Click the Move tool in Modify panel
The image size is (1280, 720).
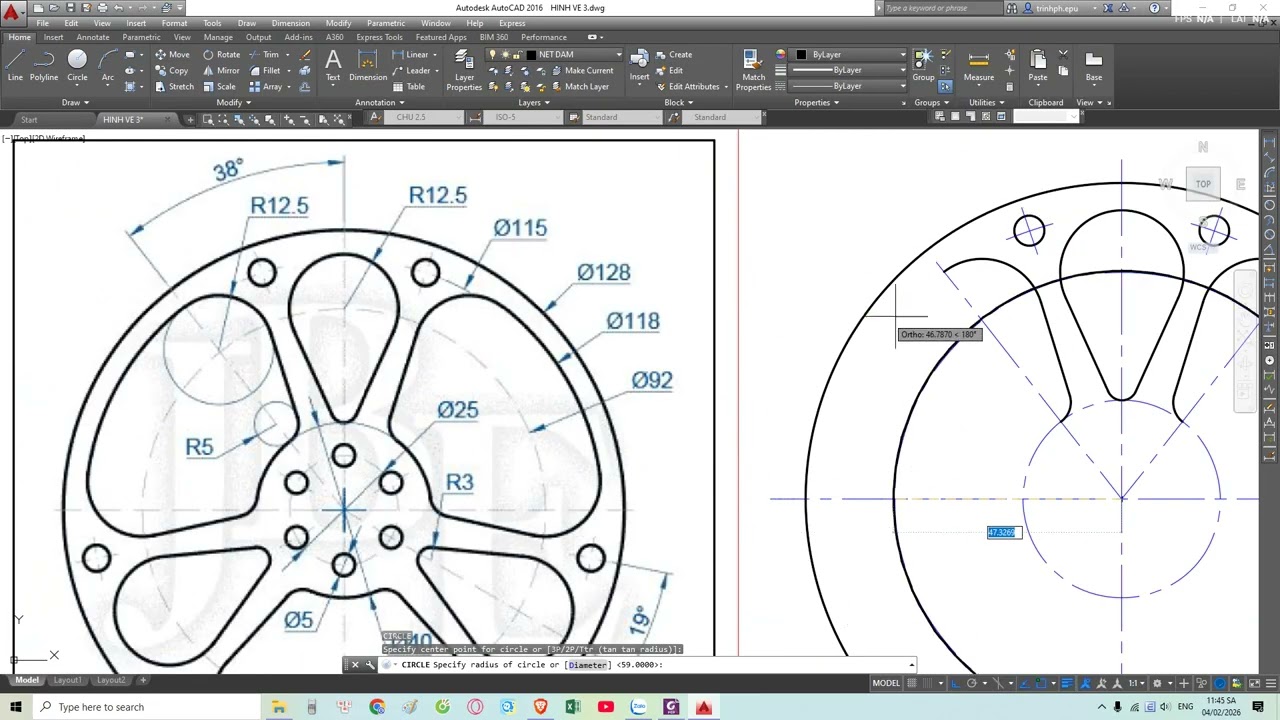(x=172, y=55)
